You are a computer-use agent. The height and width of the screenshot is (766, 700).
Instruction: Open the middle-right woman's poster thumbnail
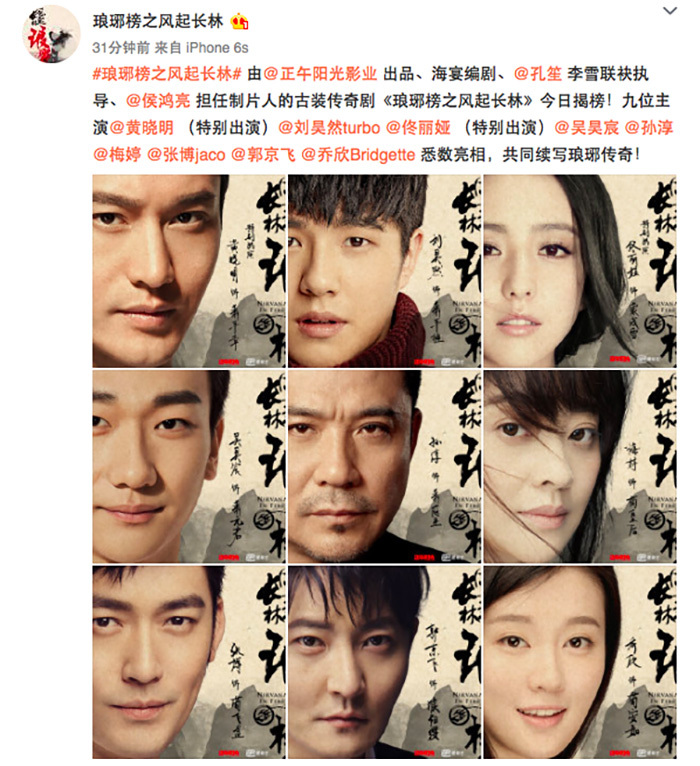tap(580, 467)
